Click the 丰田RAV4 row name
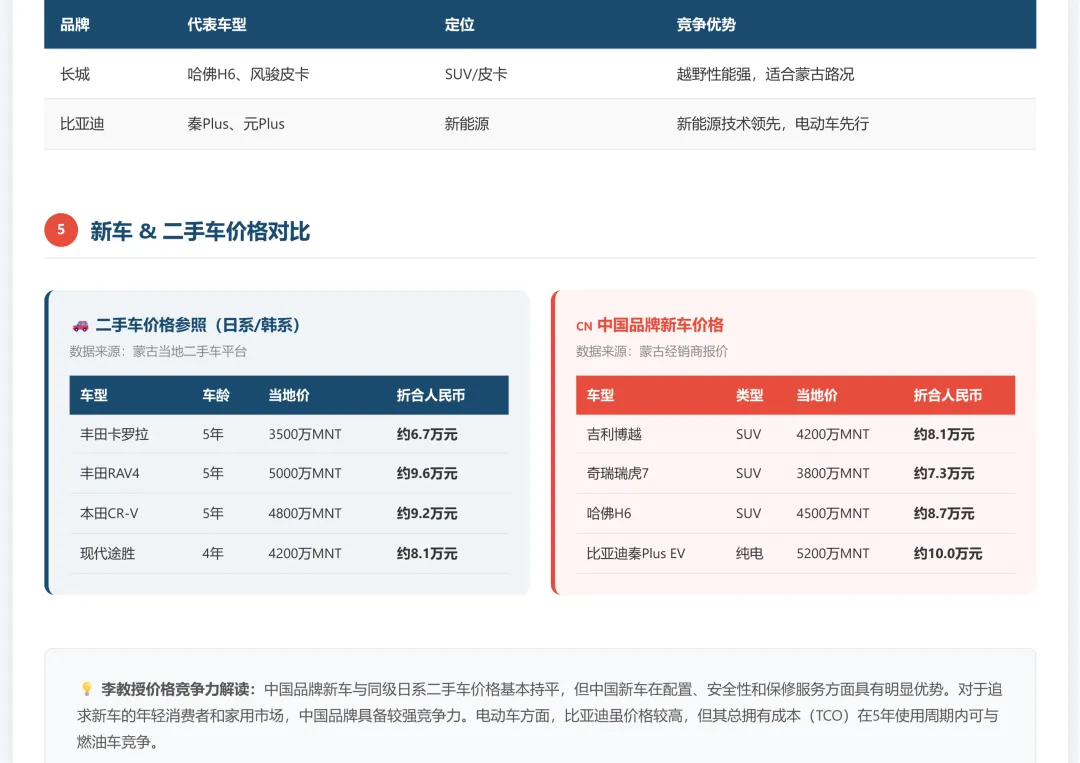Screen dimensions: 1080x763 pyautogui.click(x=110, y=474)
